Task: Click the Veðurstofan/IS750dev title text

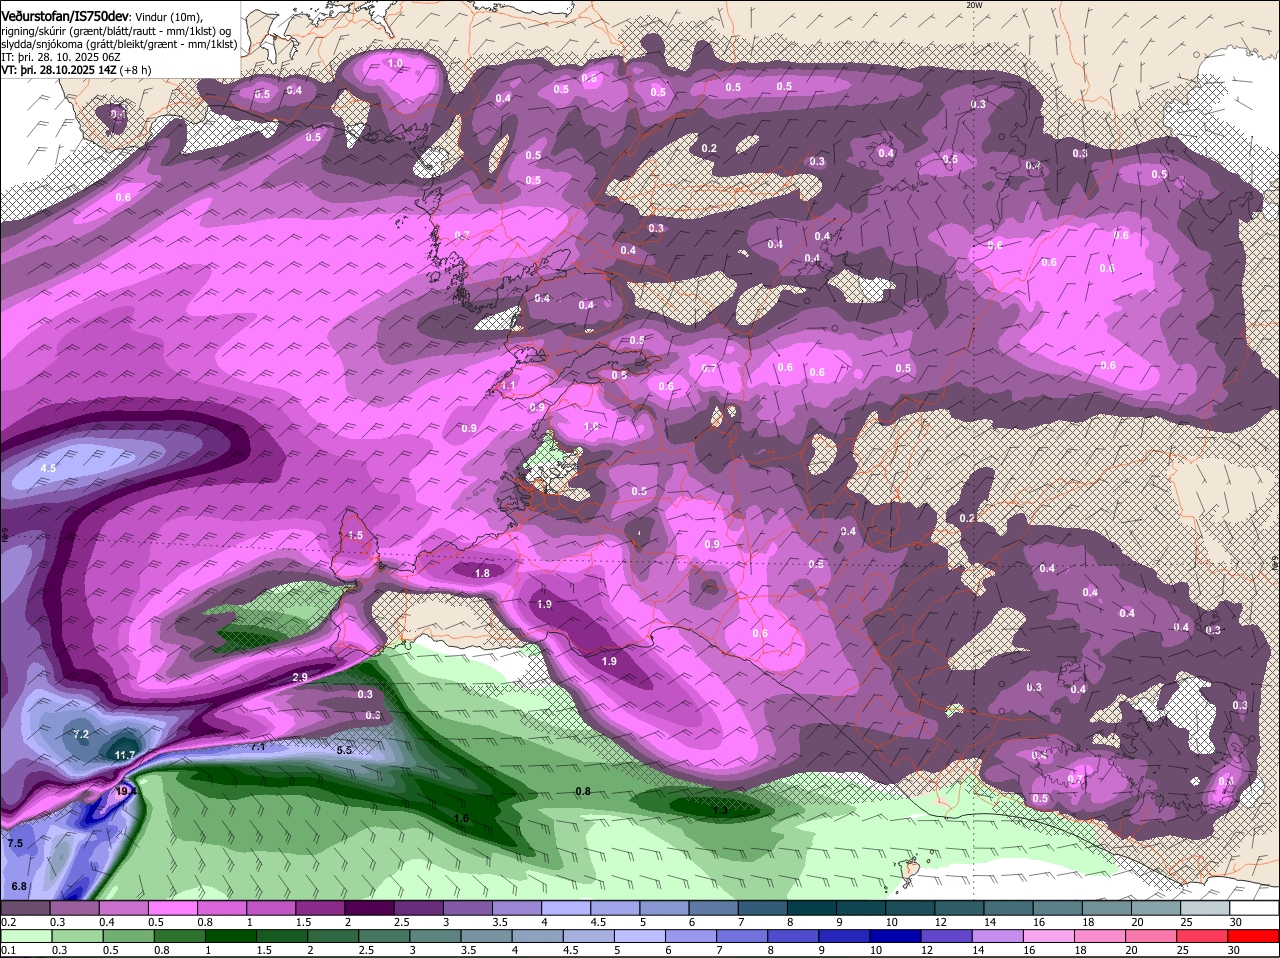Action: (x=65, y=17)
